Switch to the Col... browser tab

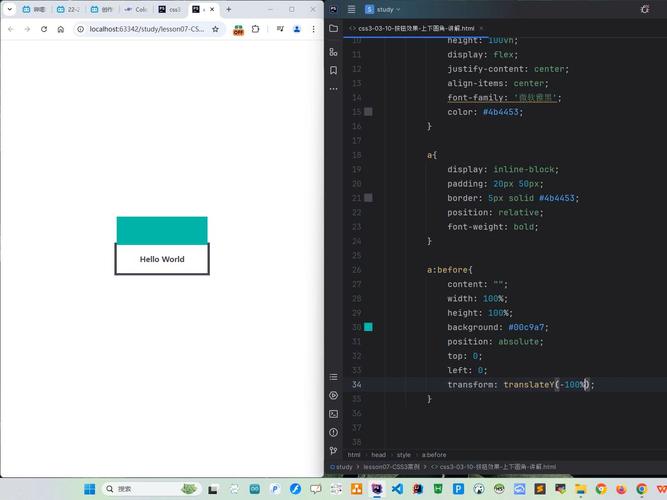pyautogui.click(x=136, y=9)
